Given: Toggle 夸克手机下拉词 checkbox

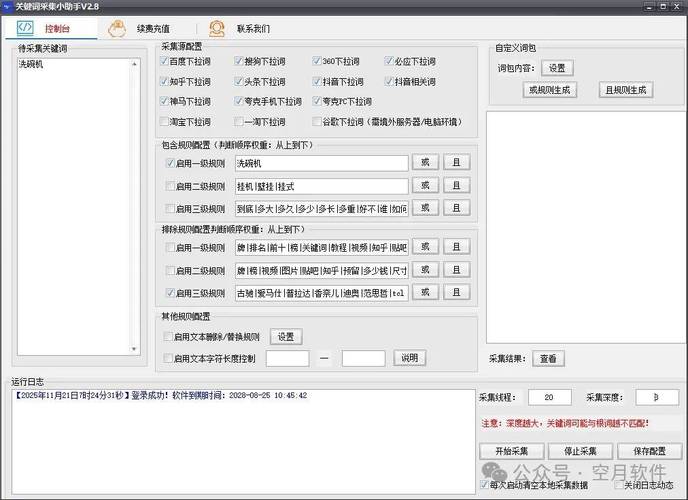Looking at the screenshot, I should coord(238,101).
